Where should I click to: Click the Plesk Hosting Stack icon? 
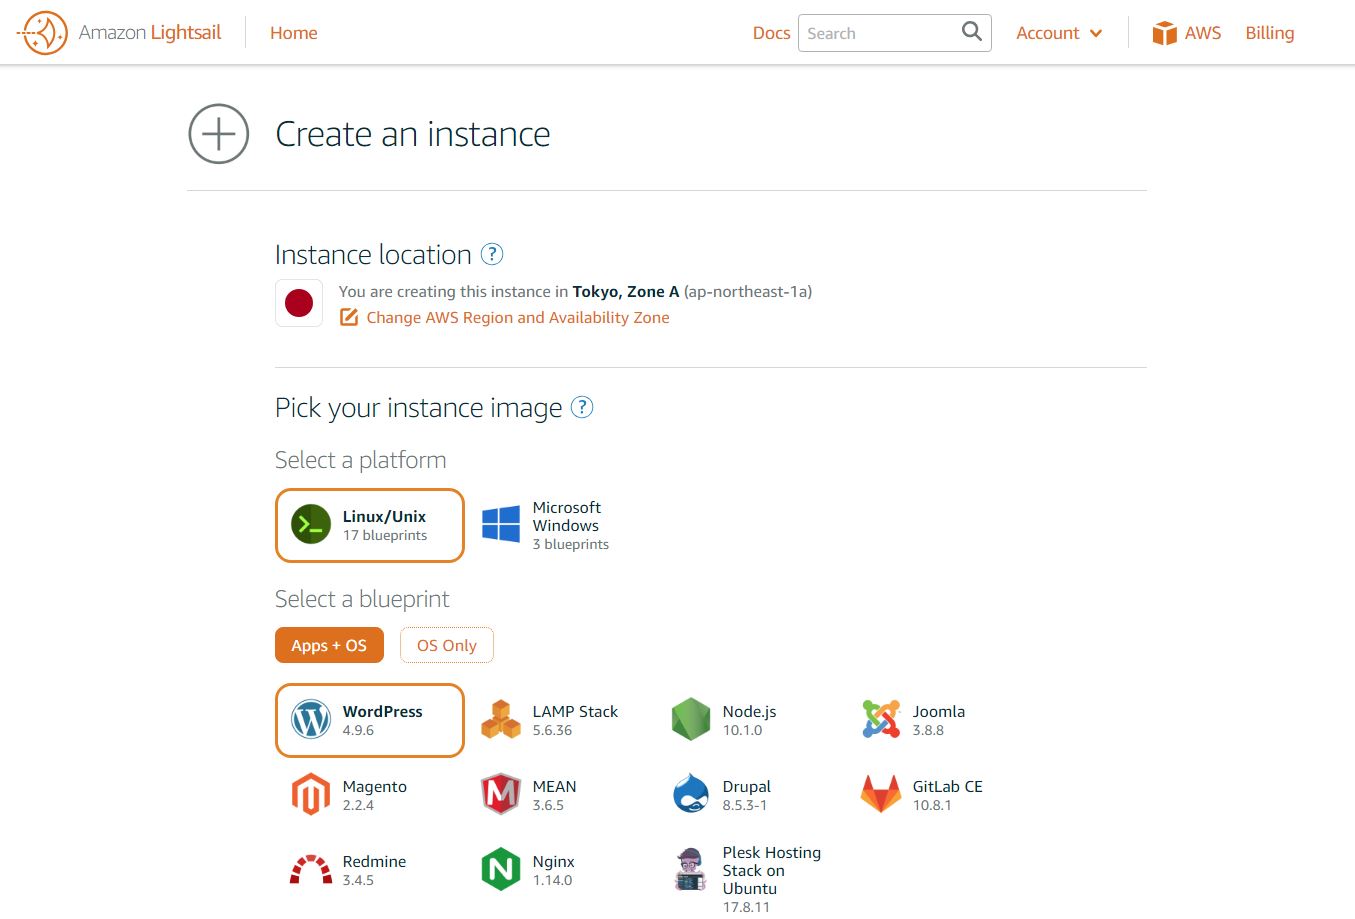[691, 869]
